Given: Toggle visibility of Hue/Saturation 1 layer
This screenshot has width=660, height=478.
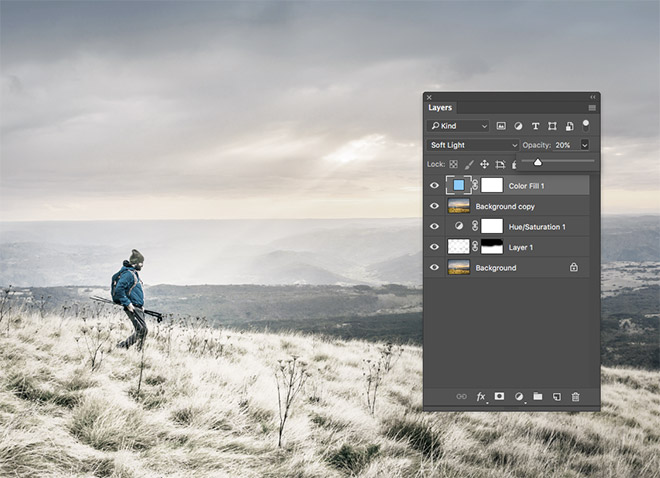Looking at the screenshot, I should pos(434,227).
